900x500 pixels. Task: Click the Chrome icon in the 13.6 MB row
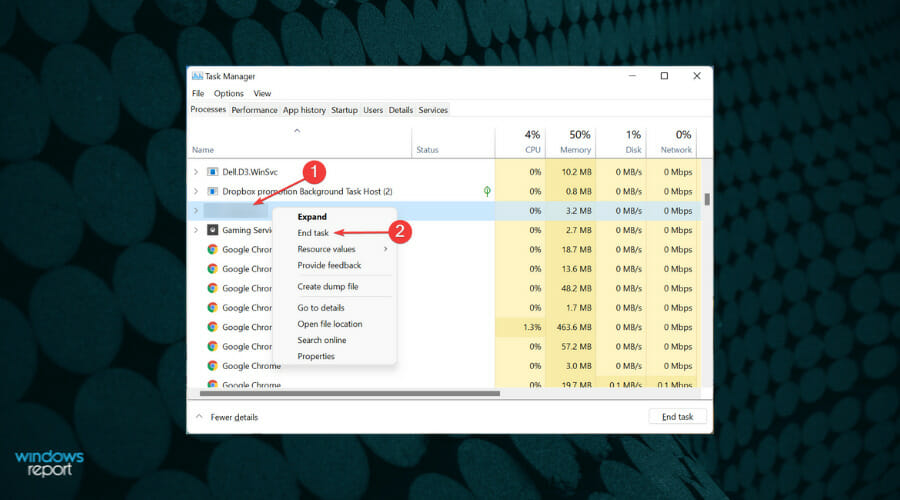[212, 269]
